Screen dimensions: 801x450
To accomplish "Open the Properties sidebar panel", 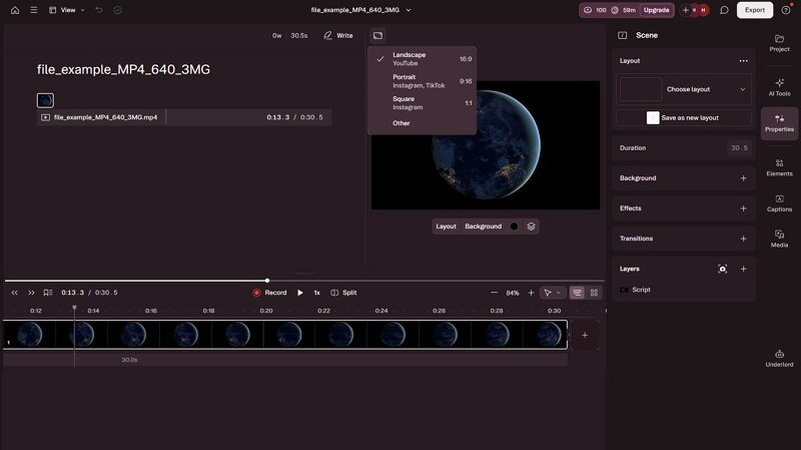I will point(779,123).
